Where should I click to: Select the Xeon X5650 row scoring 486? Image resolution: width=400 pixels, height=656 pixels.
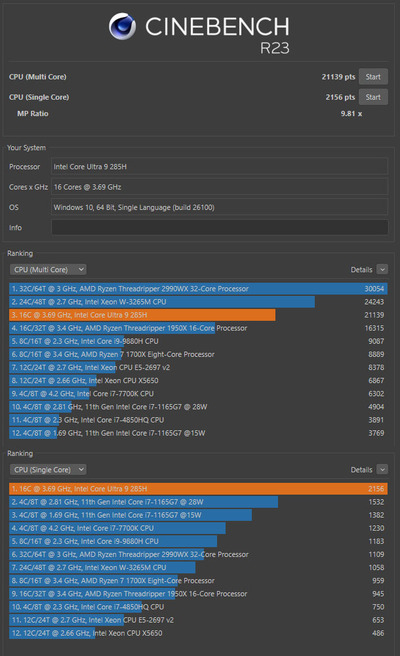198,633
